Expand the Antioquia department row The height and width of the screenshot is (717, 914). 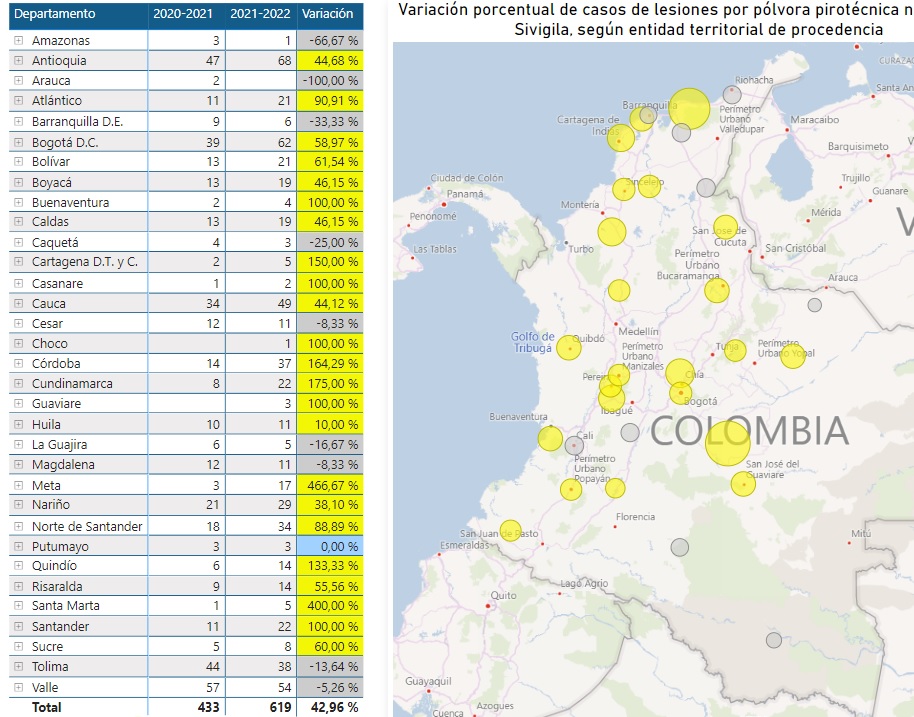point(18,61)
